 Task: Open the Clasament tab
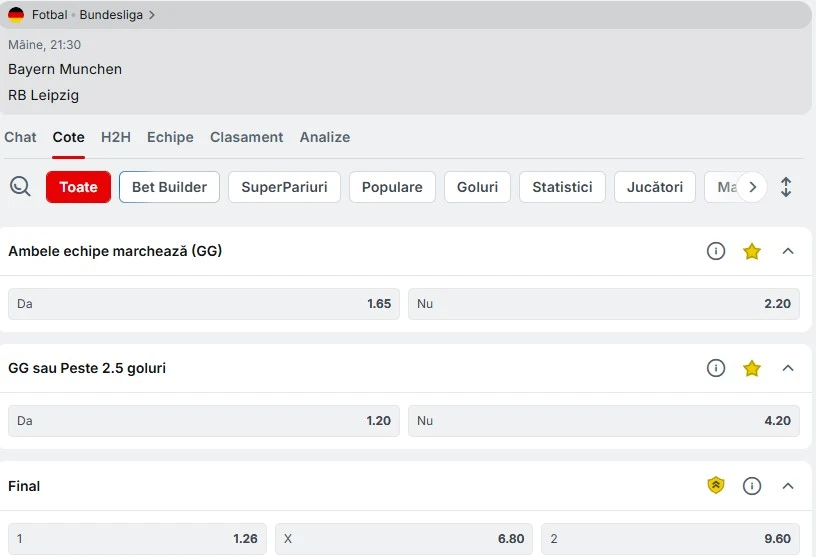pos(246,137)
